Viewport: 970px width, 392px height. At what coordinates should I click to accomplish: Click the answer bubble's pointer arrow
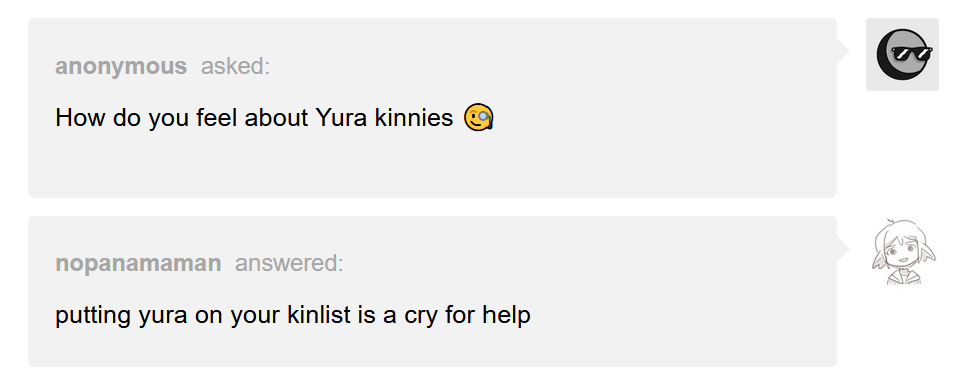coord(843,249)
